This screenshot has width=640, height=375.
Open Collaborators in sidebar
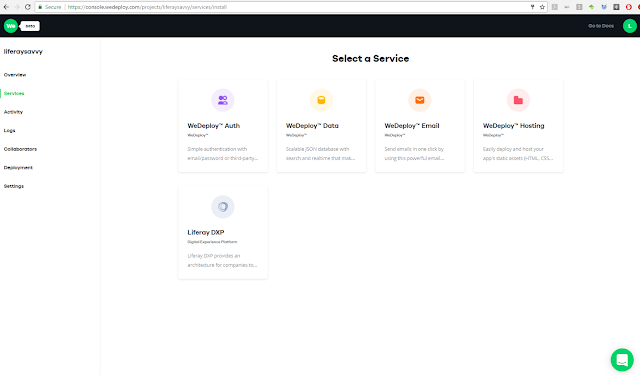click(x=20, y=149)
